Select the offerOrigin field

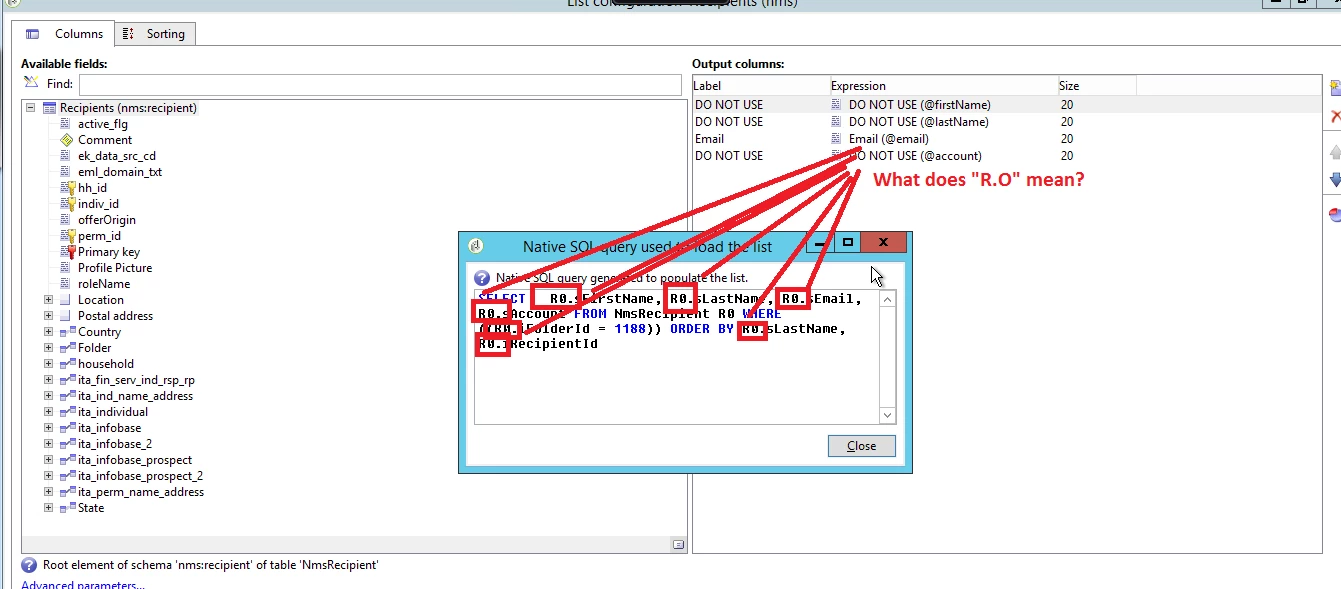coord(107,220)
